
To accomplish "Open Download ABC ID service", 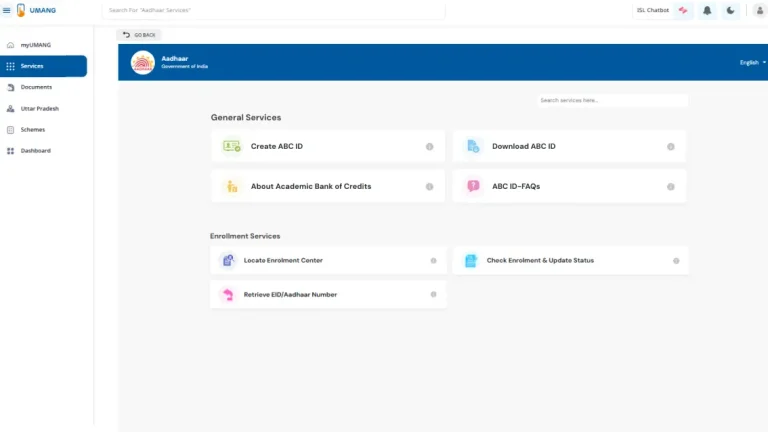I will [569, 146].
